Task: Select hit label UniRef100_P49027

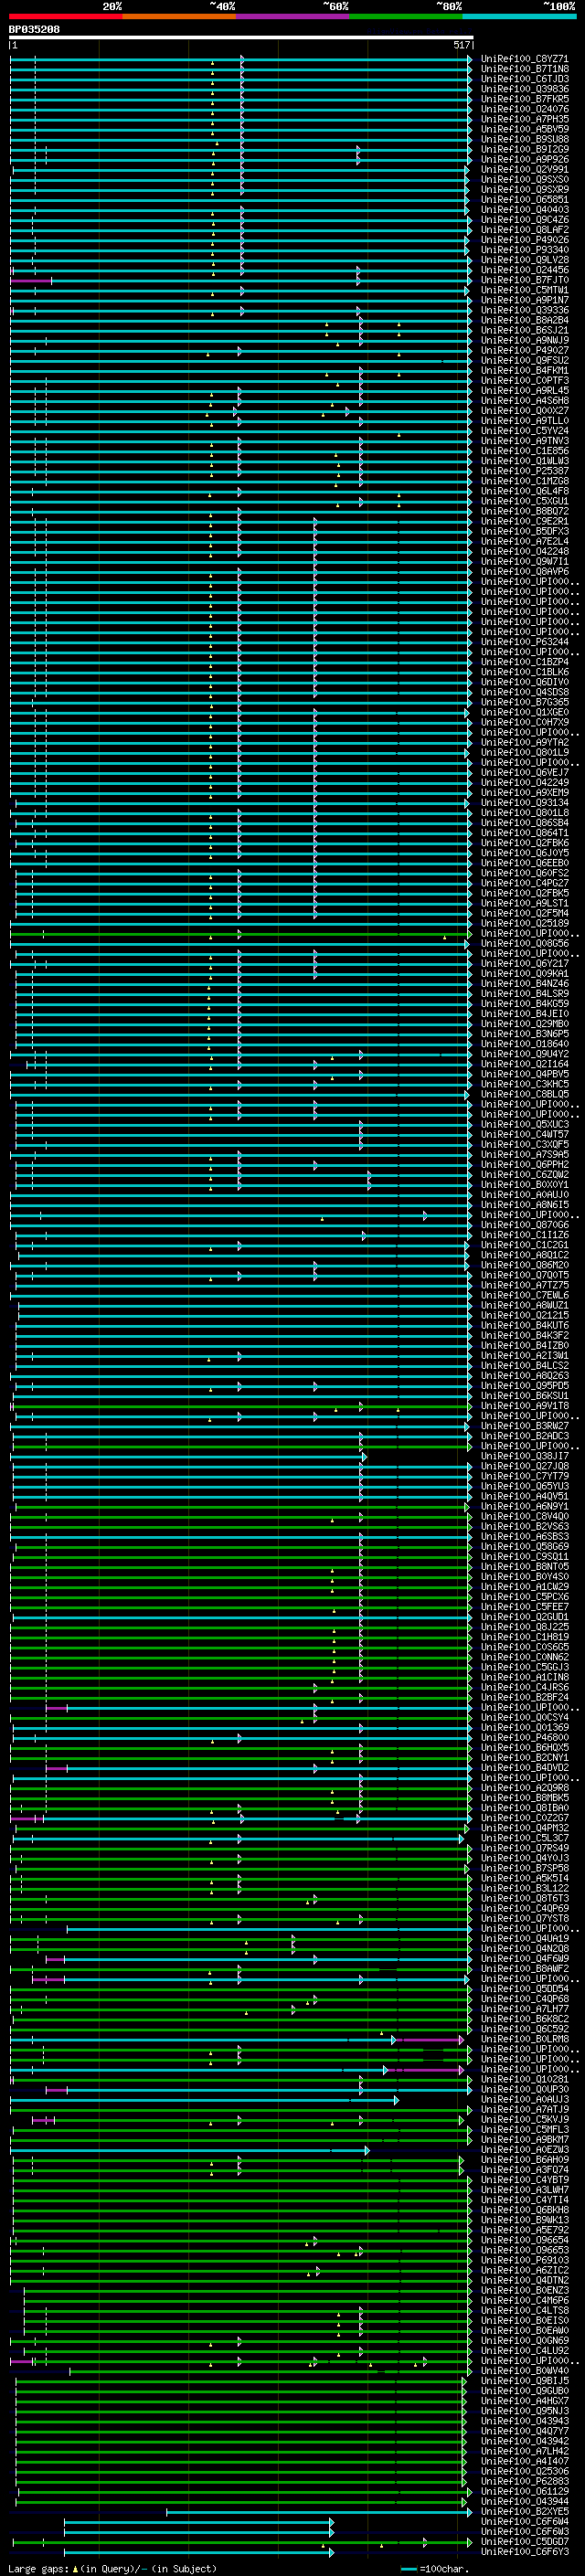Action: click(x=525, y=351)
